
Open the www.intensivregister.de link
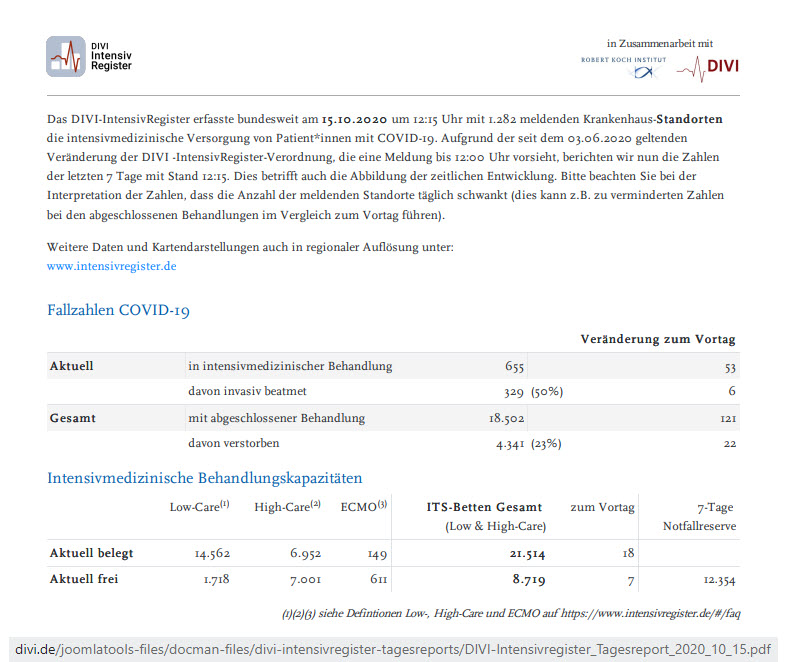(x=112, y=266)
